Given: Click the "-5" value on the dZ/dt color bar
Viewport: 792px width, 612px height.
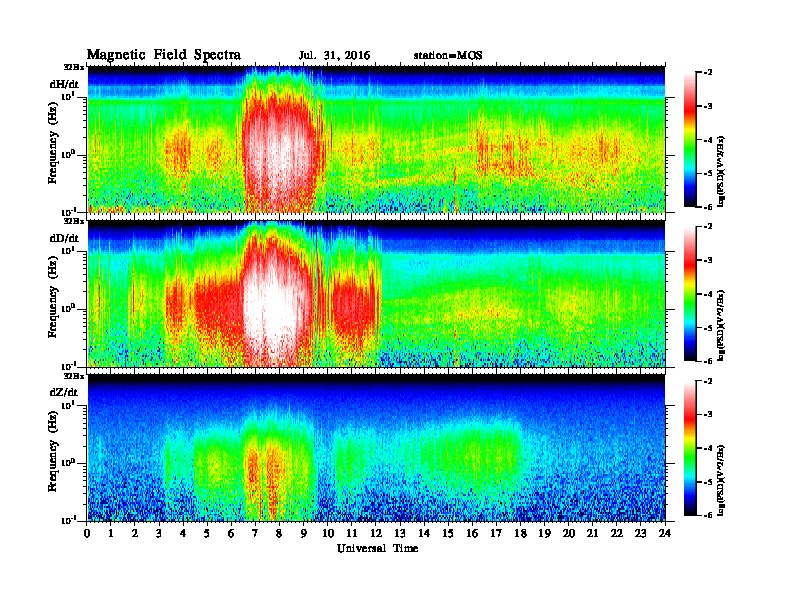Looking at the screenshot, I should (x=708, y=482).
